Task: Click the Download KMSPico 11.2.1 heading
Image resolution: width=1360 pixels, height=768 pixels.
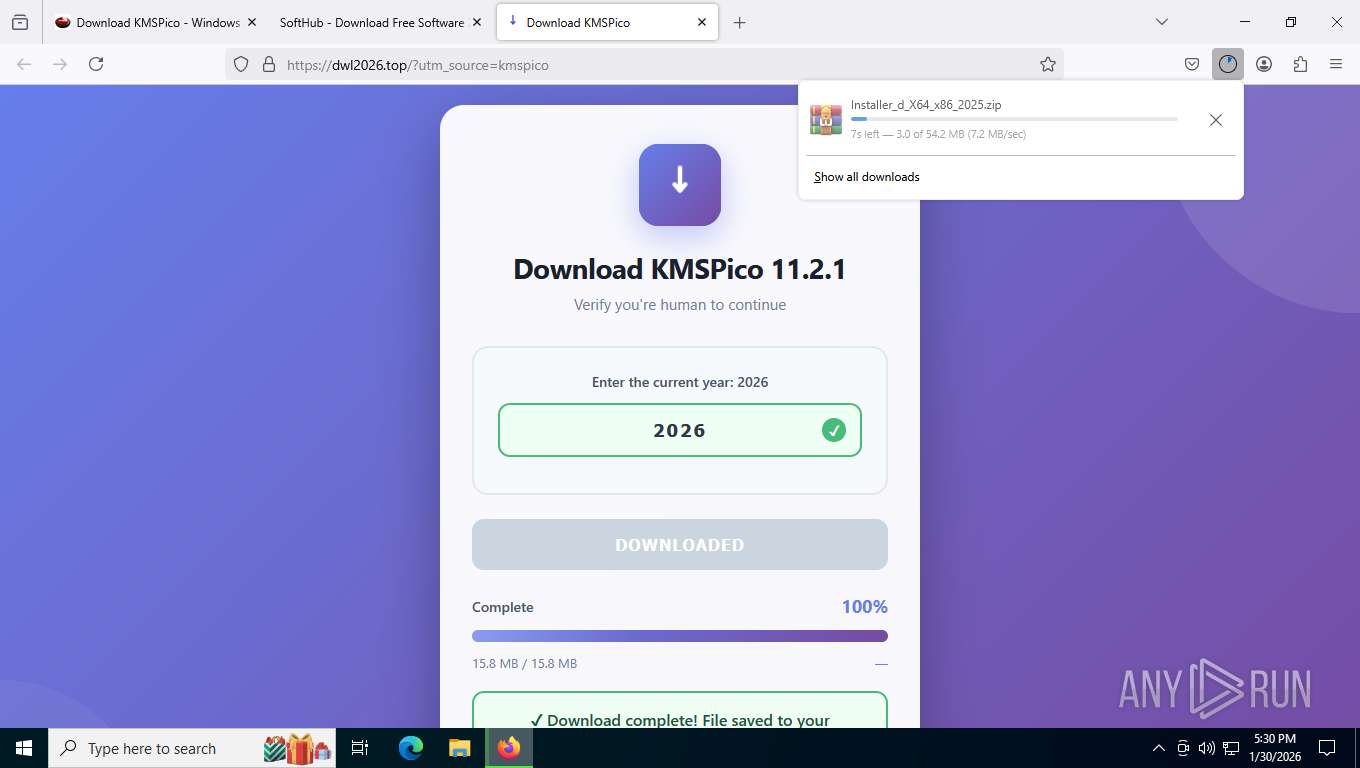Action: coord(680,269)
